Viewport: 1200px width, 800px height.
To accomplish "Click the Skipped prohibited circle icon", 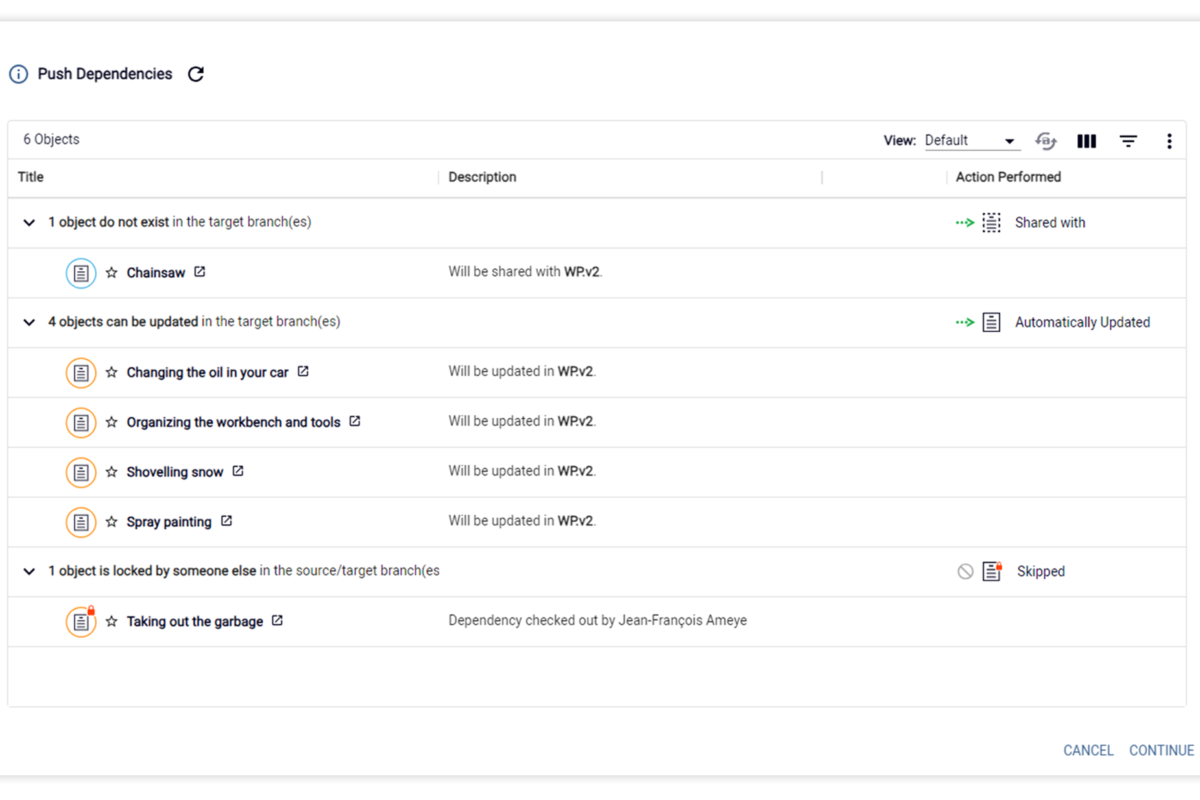I will (x=965, y=572).
